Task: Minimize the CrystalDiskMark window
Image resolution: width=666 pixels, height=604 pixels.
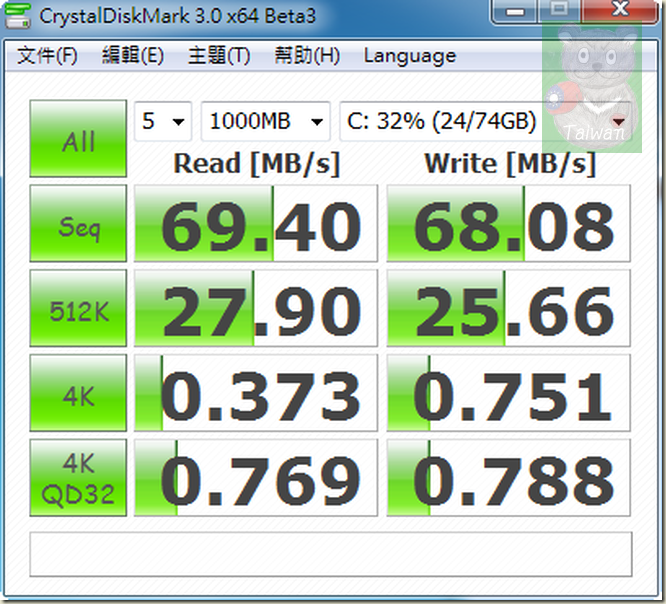Action: coord(515,11)
